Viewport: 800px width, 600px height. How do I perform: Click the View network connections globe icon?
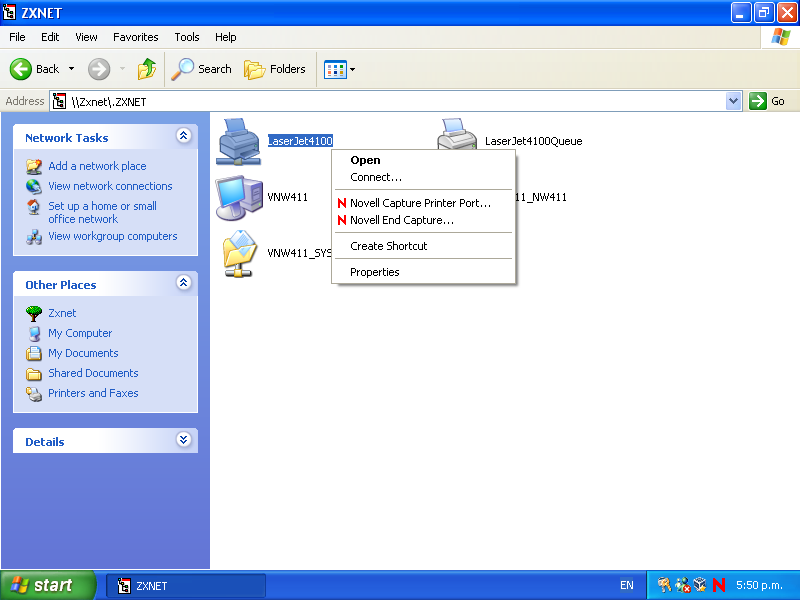[34, 186]
